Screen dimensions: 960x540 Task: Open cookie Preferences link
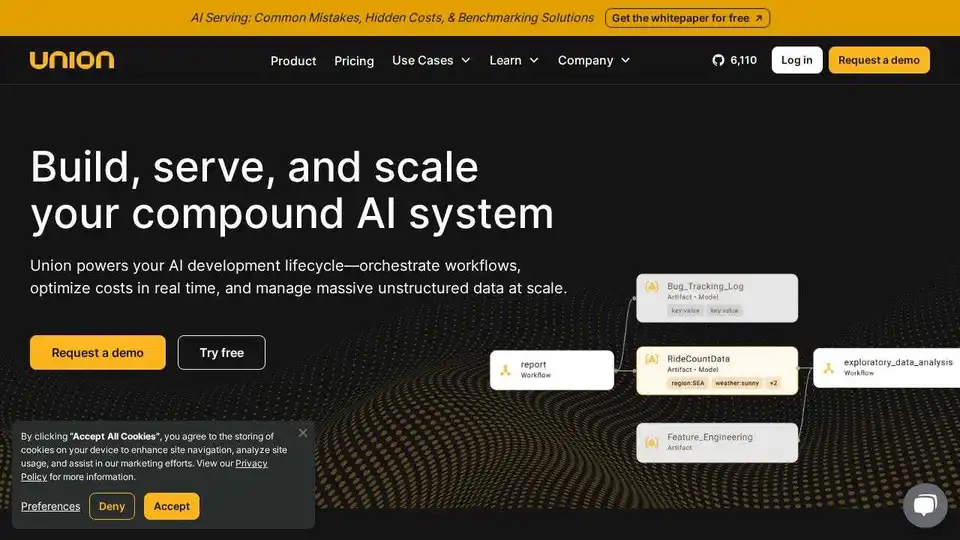(x=50, y=506)
